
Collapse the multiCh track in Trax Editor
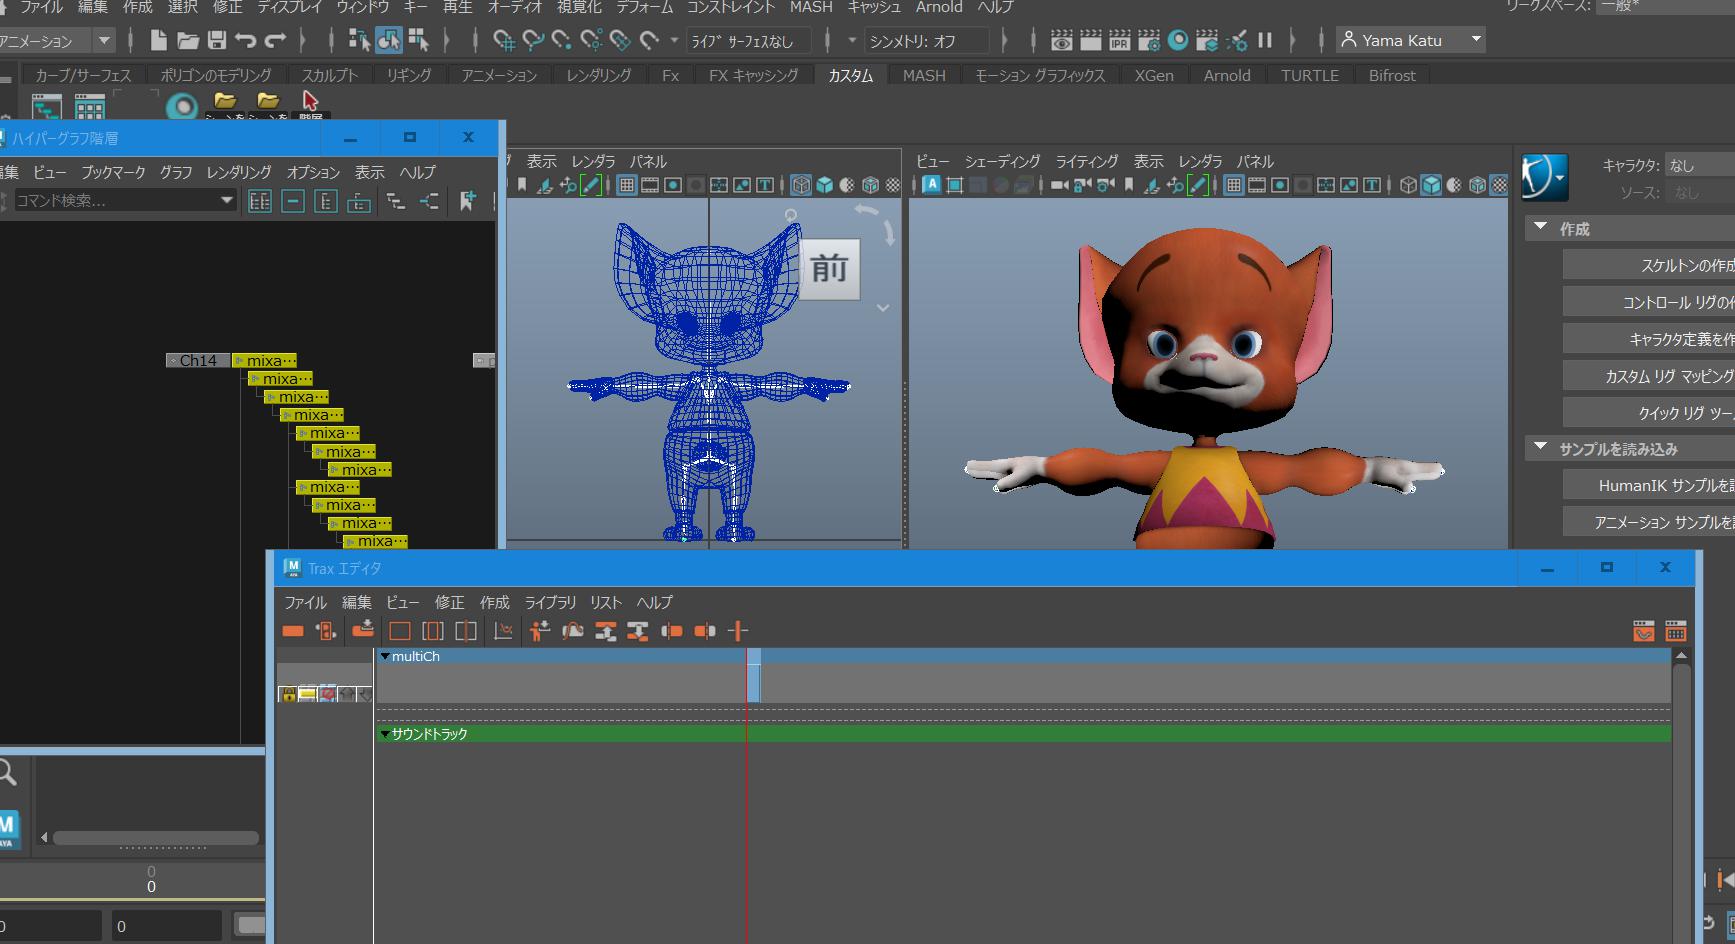tap(385, 657)
